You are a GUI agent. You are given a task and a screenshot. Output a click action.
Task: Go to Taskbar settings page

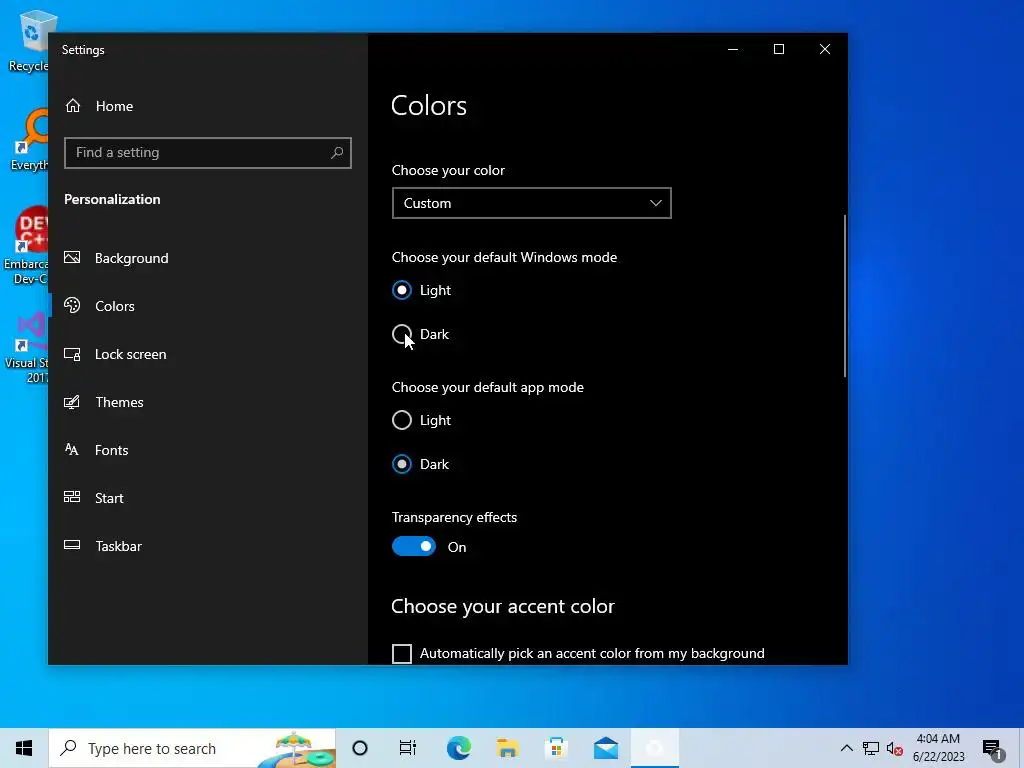click(x=118, y=546)
